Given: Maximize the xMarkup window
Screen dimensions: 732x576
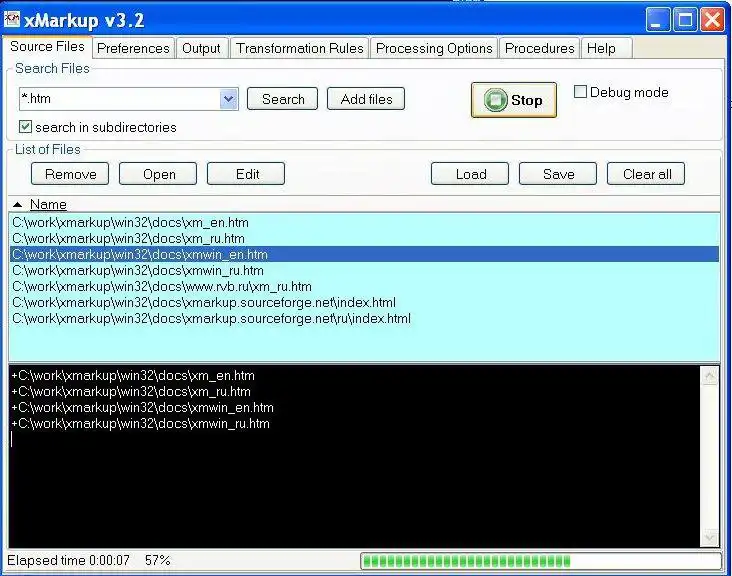Looking at the screenshot, I should (x=685, y=20).
